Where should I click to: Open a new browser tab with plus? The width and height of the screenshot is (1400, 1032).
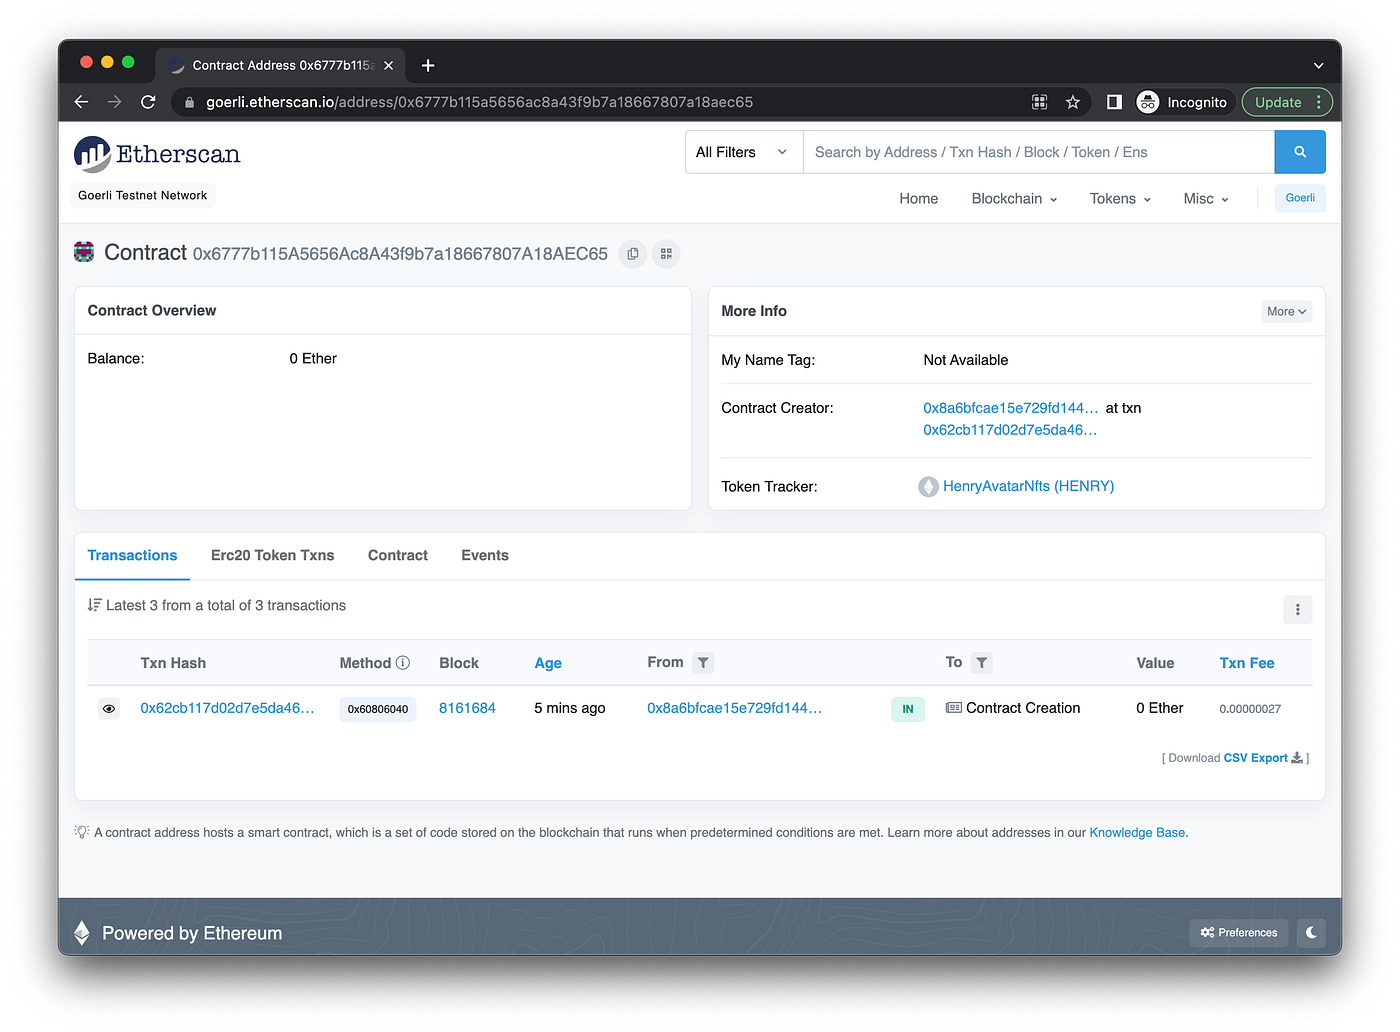[x=428, y=65]
